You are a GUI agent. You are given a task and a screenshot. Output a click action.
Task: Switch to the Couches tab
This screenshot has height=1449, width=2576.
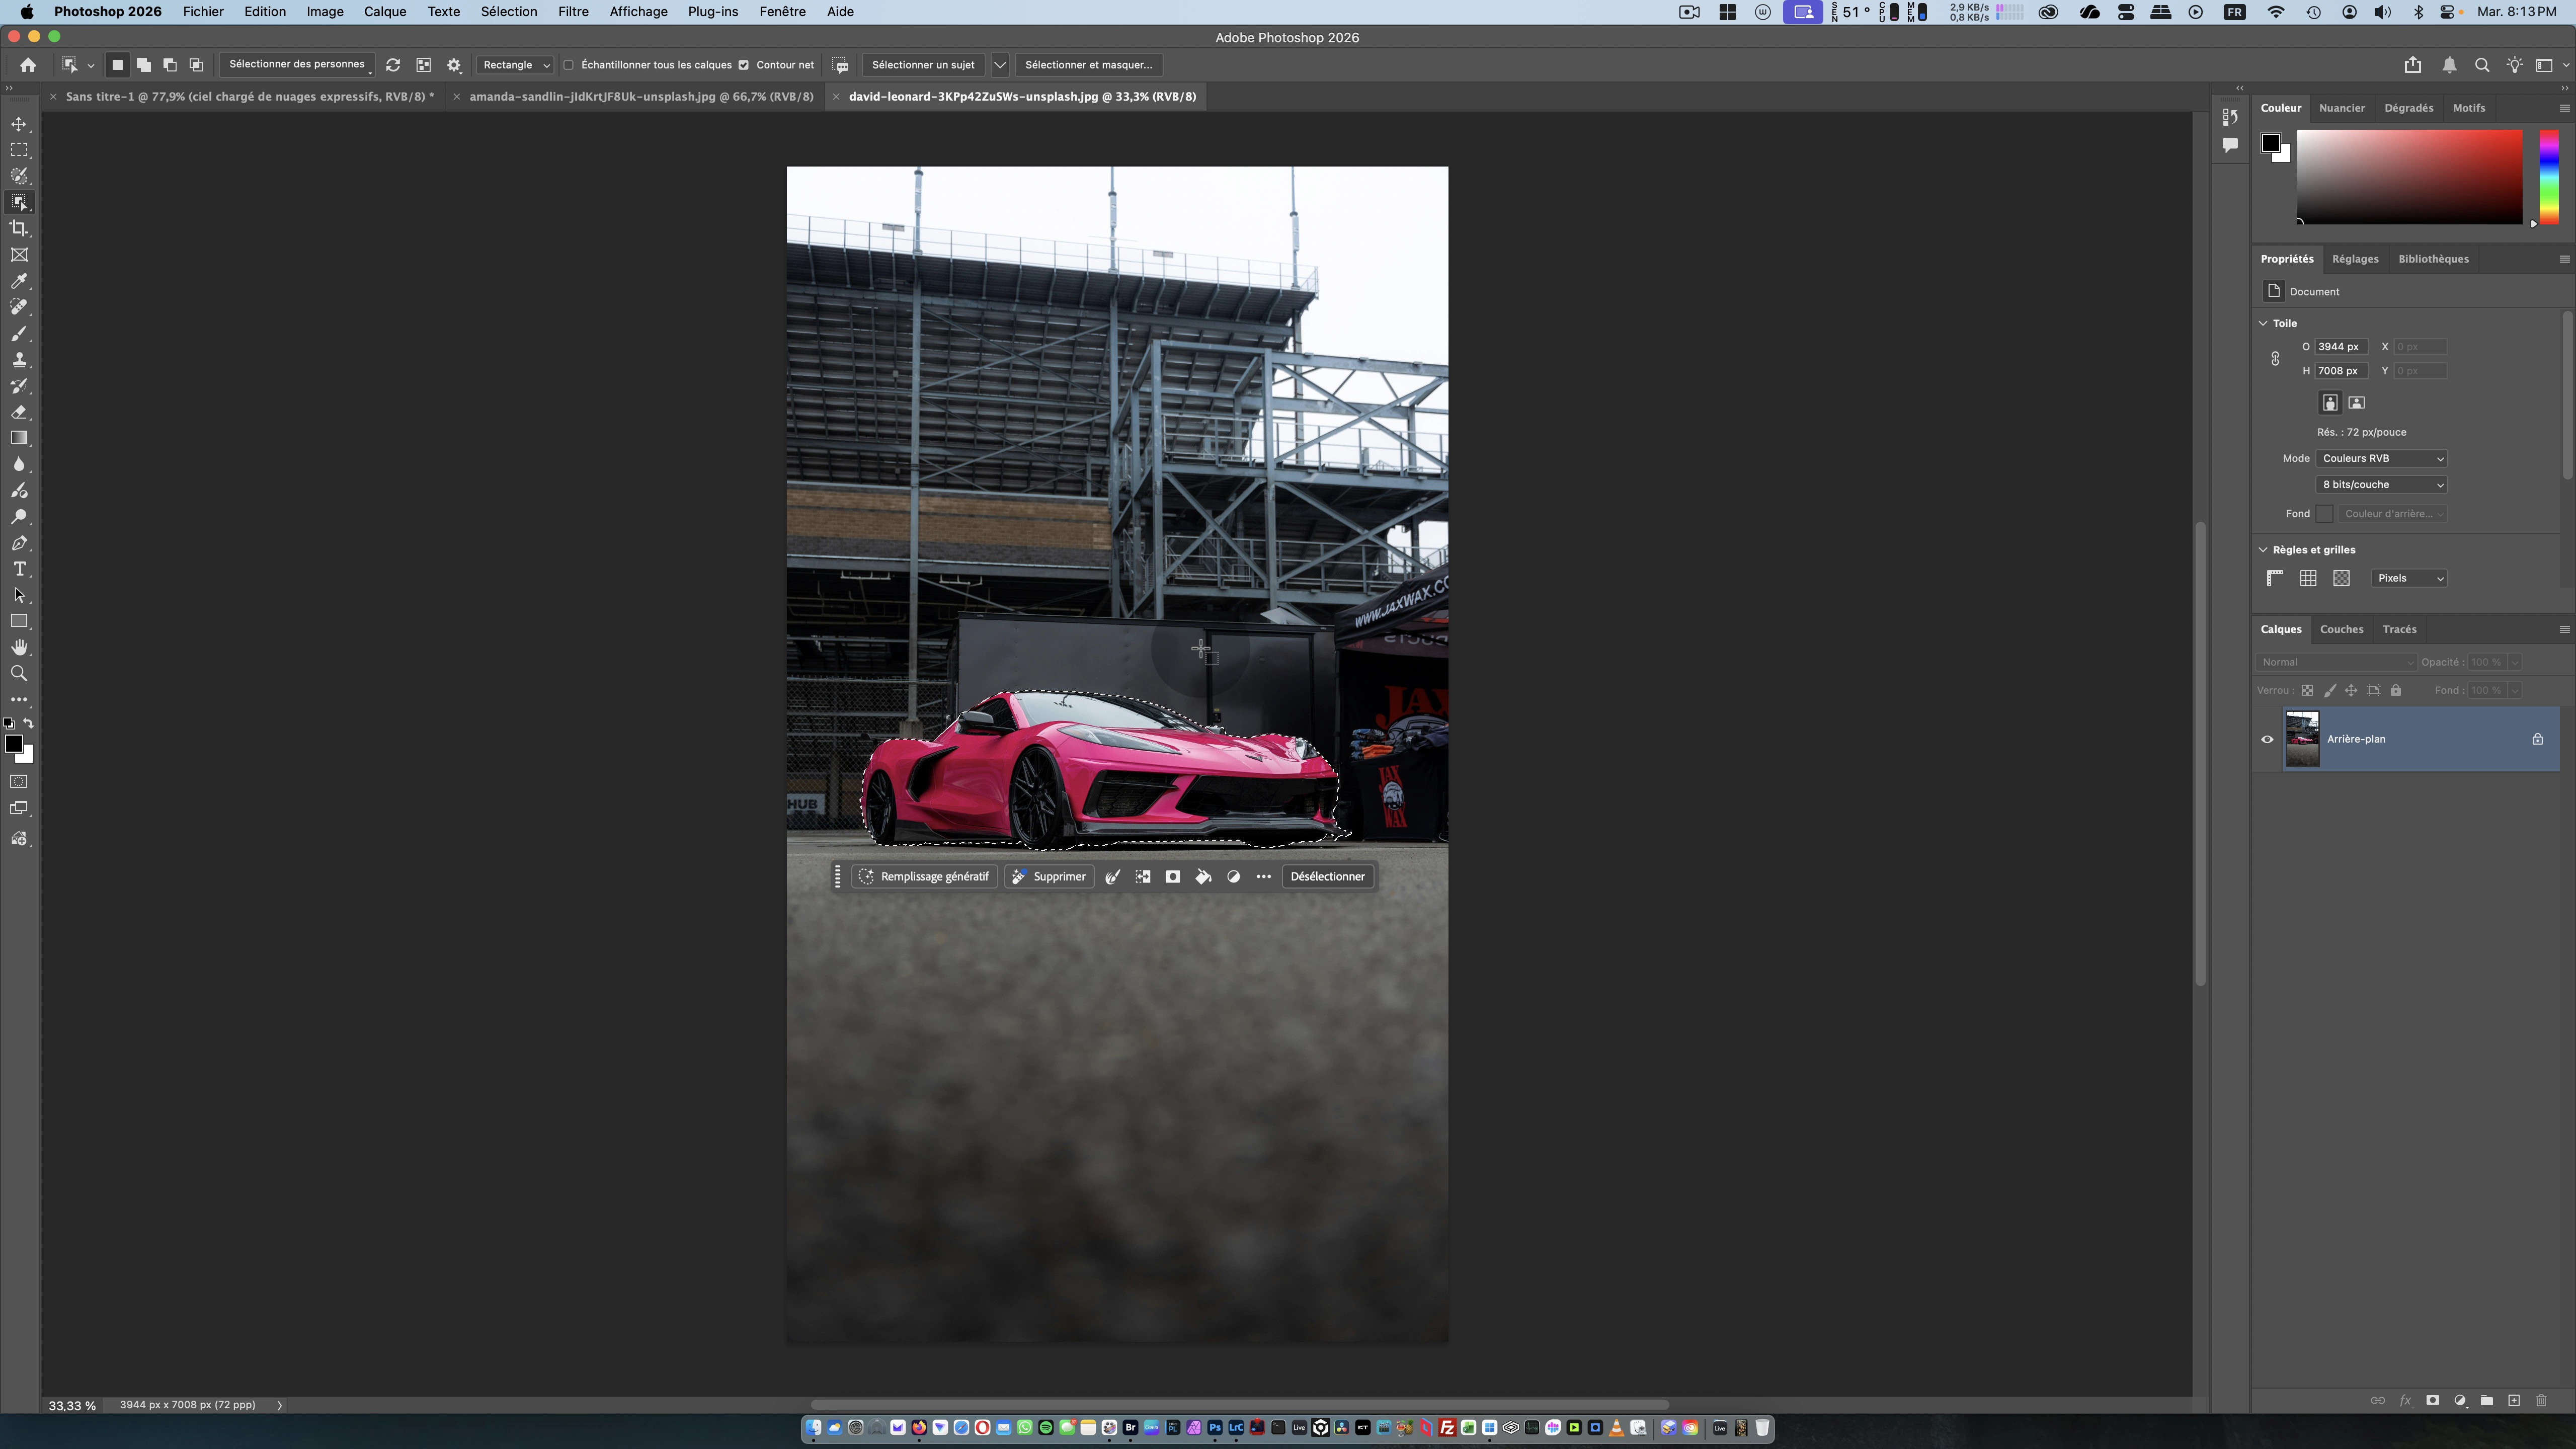[2341, 629]
